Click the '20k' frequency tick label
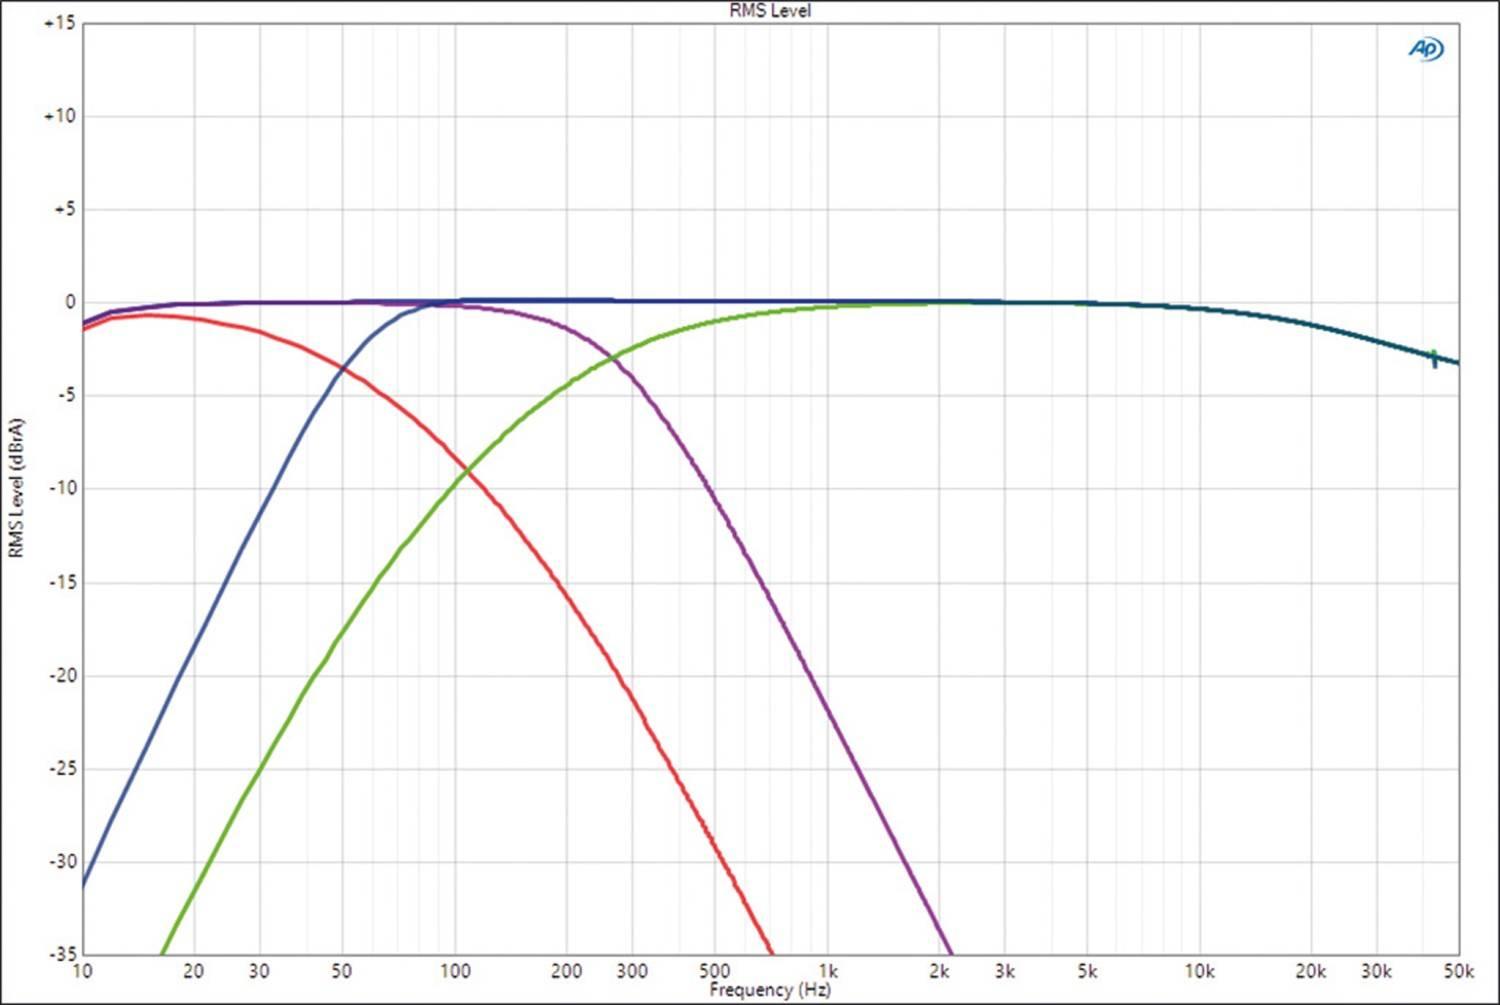 (x=1311, y=971)
